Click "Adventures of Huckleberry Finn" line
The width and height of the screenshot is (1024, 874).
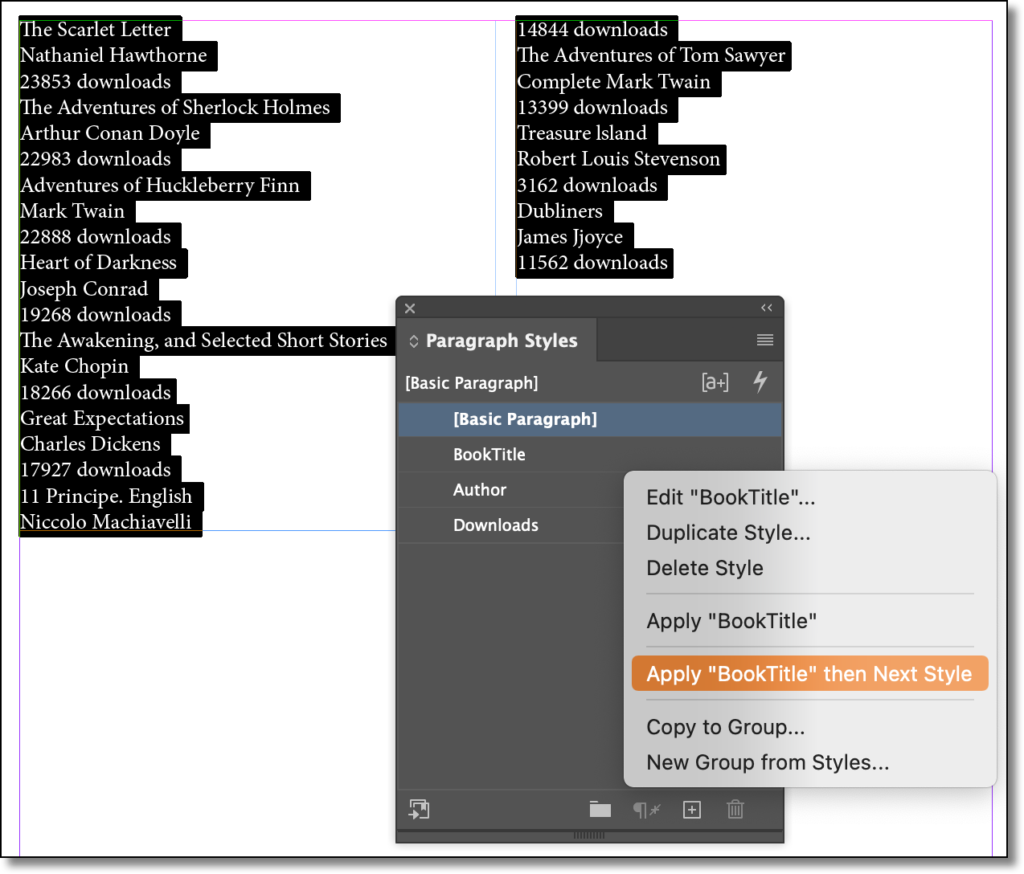point(160,186)
